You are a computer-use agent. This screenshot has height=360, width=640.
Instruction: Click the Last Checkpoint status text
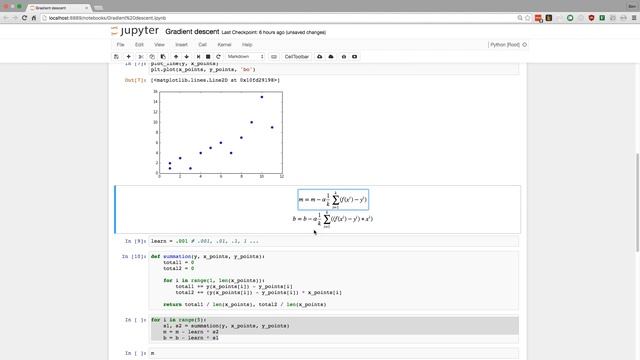(273, 32)
